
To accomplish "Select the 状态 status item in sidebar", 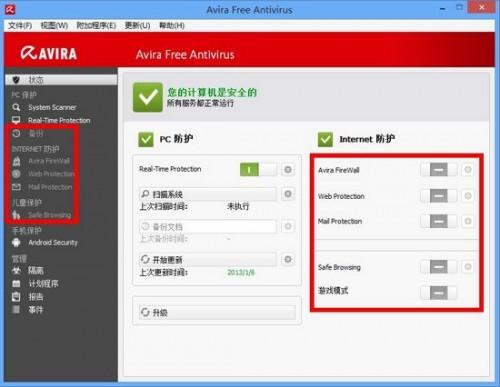I will coord(61,80).
